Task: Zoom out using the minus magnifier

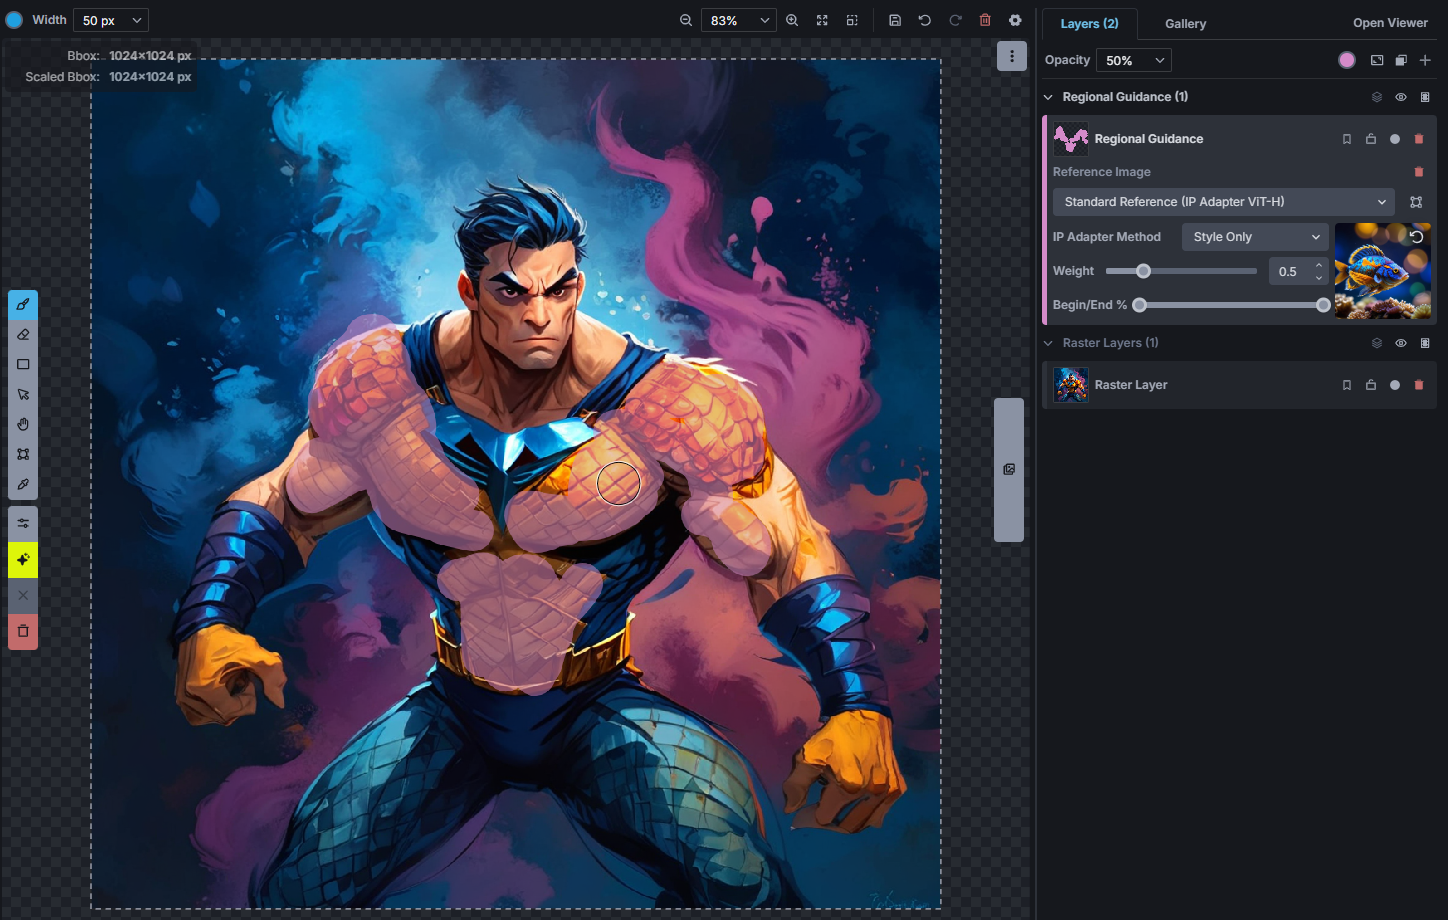Action: [686, 20]
